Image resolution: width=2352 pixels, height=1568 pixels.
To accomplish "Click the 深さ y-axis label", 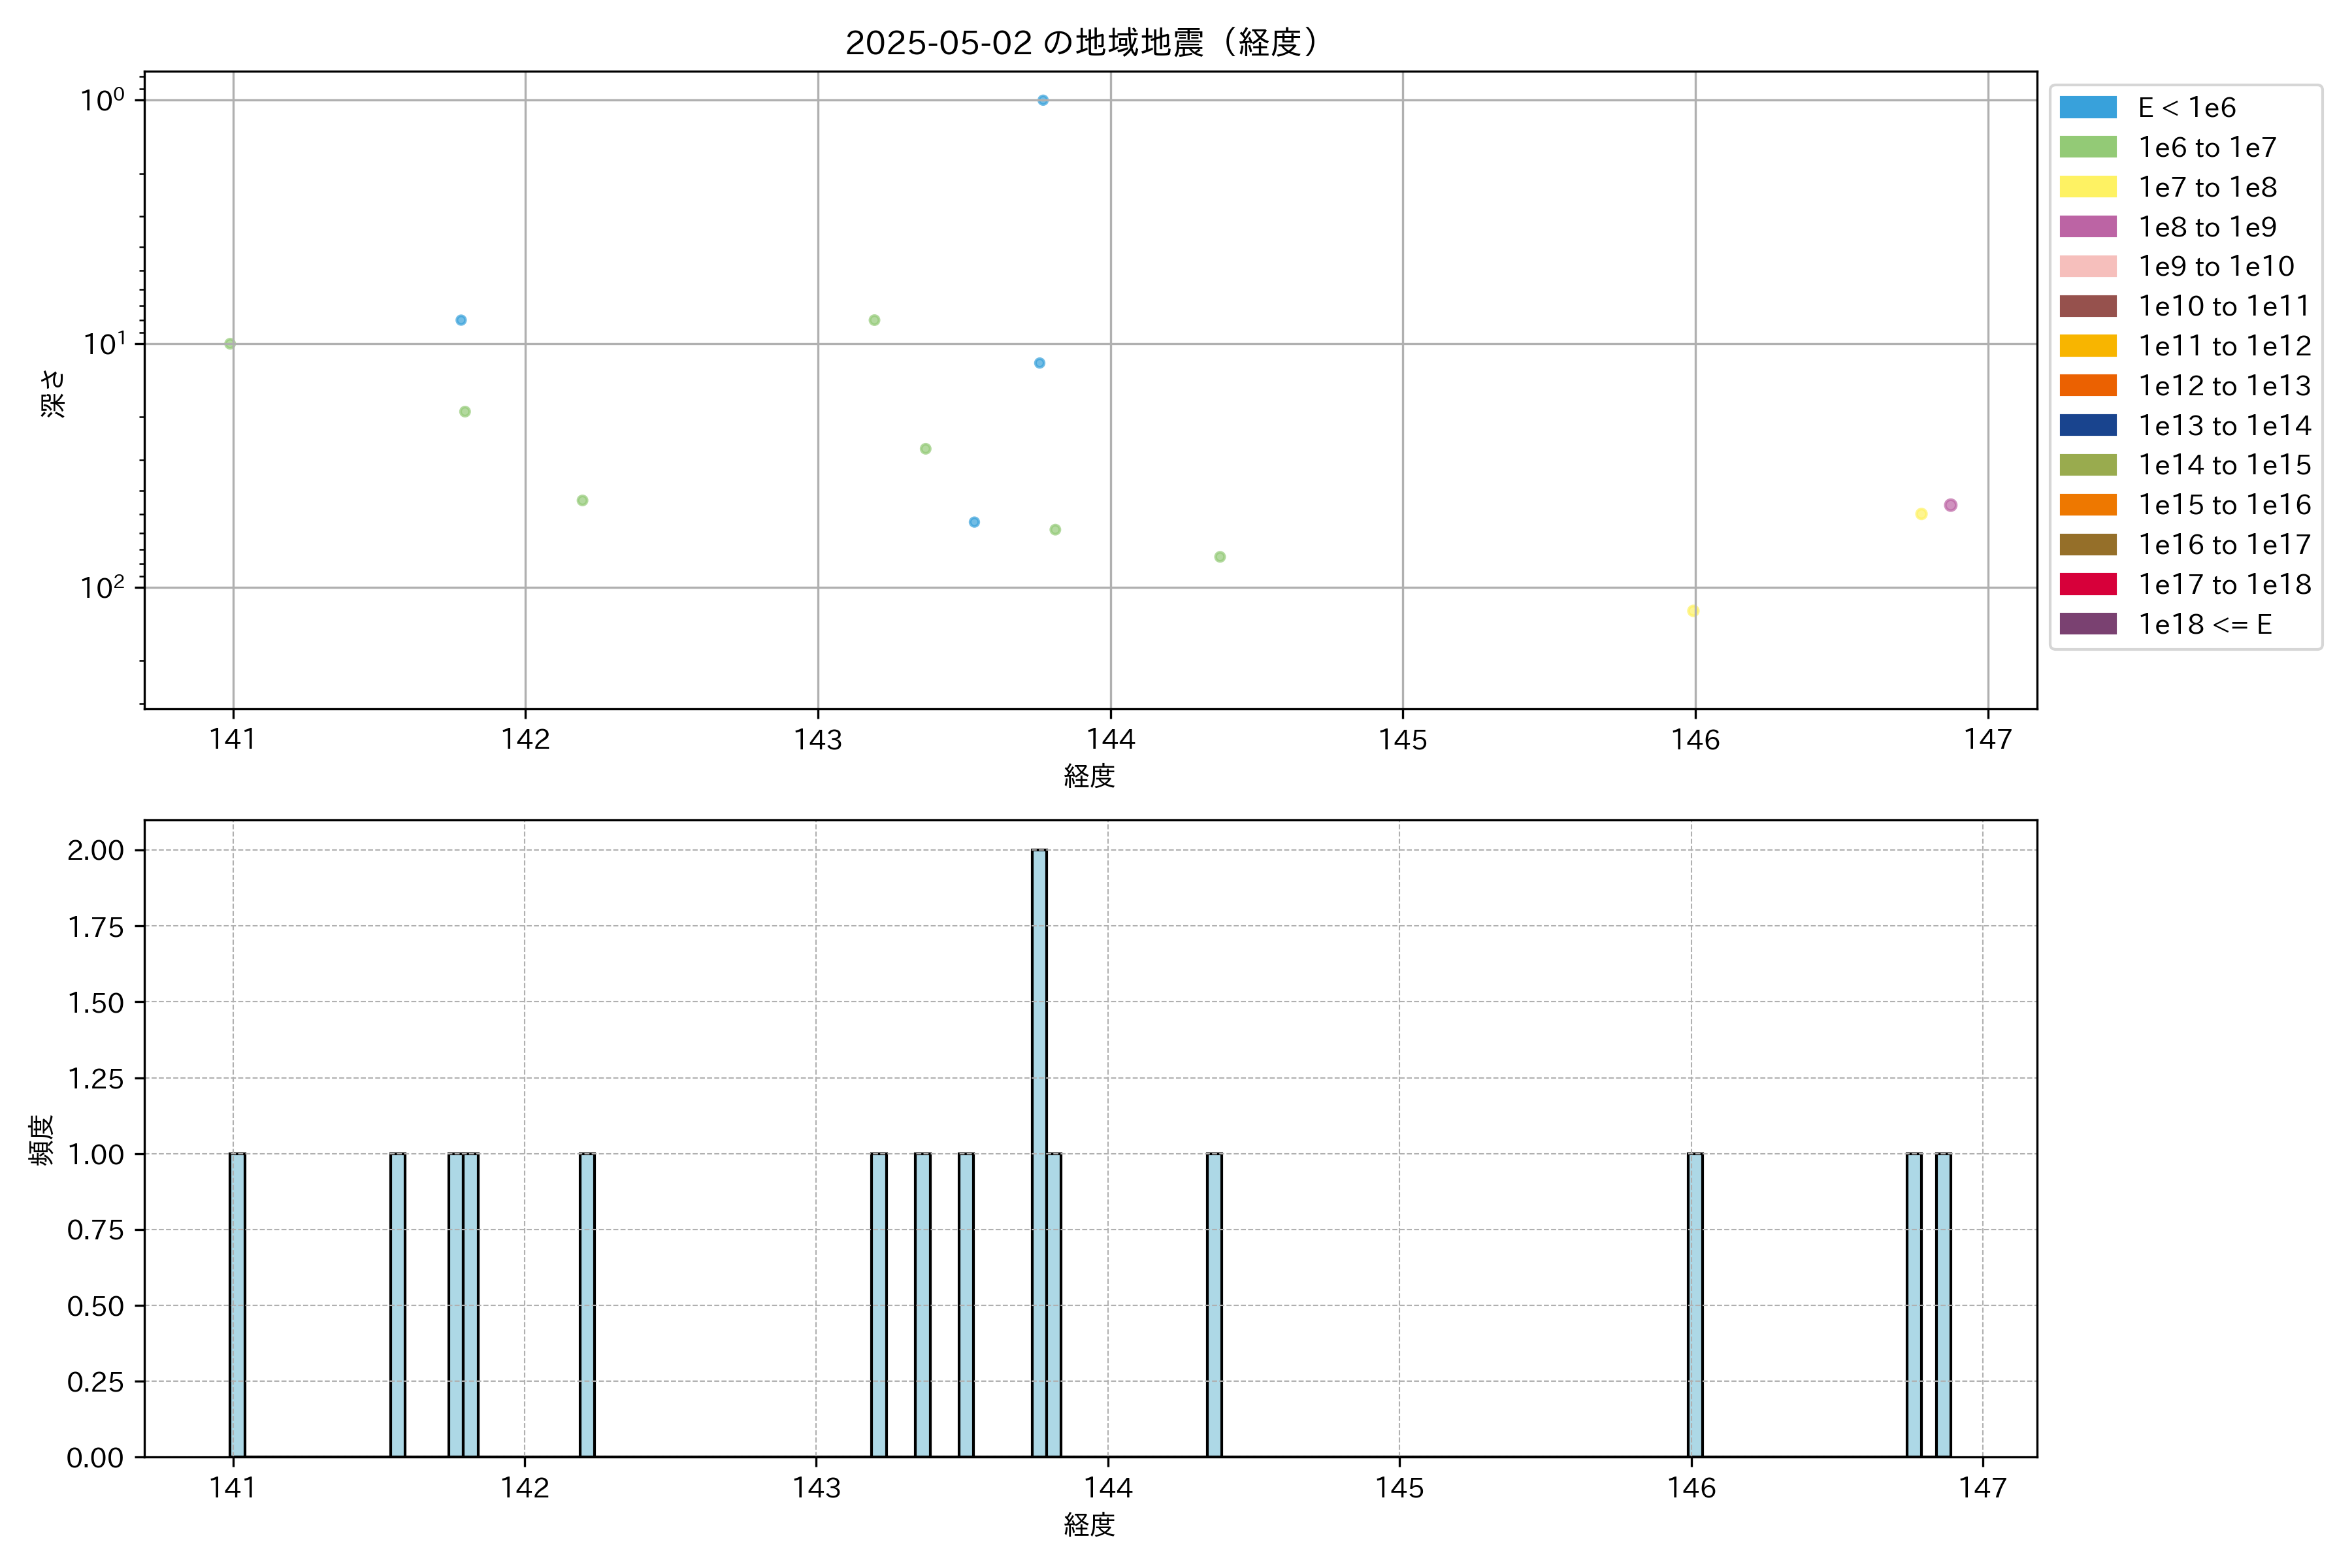I will click(x=52, y=393).
